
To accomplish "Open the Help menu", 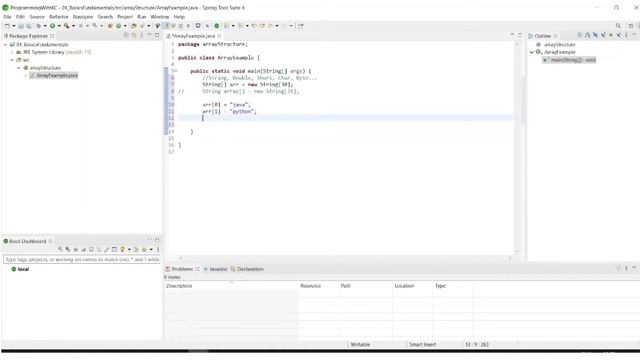I will pos(179,17).
